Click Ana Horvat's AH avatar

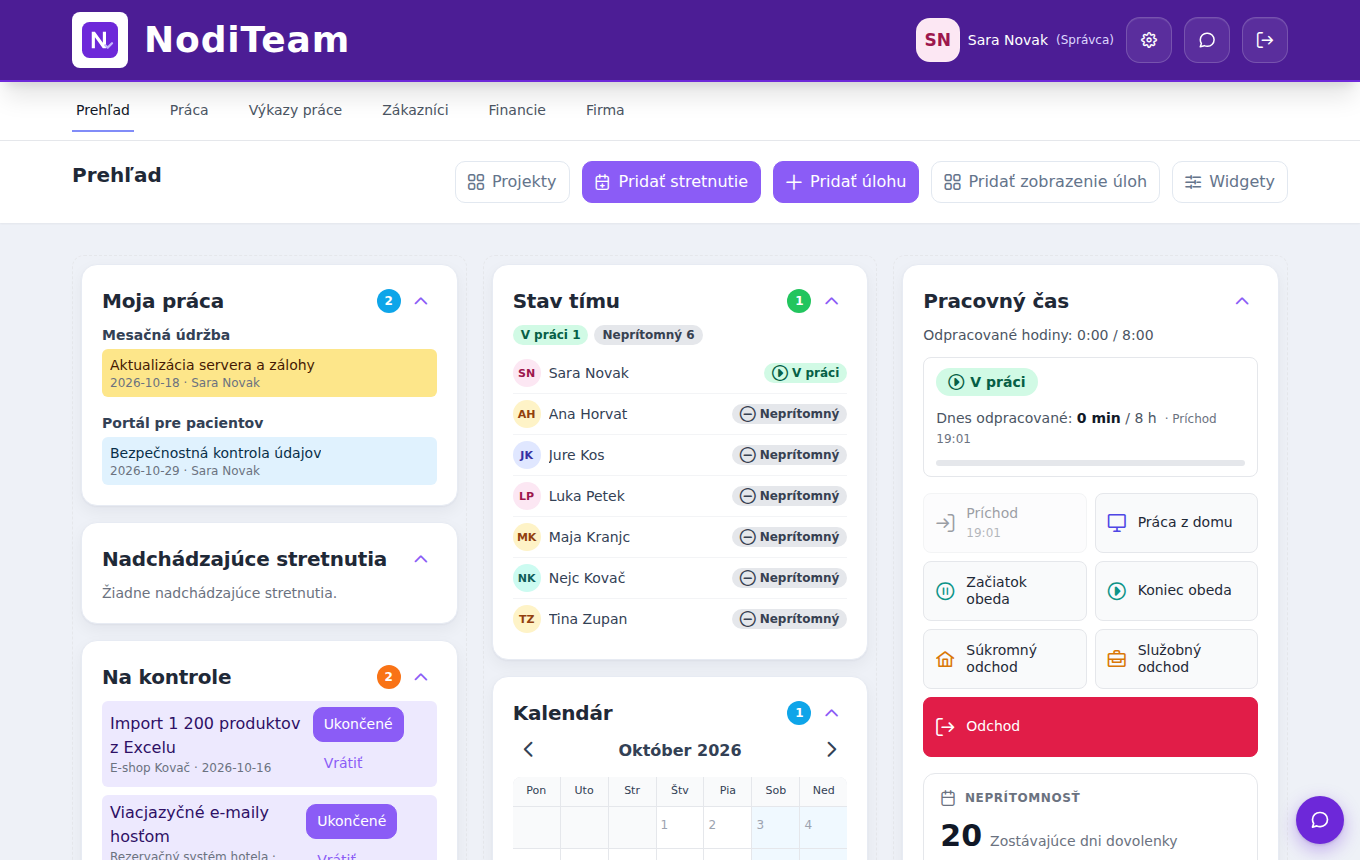click(x=527, y=414)
